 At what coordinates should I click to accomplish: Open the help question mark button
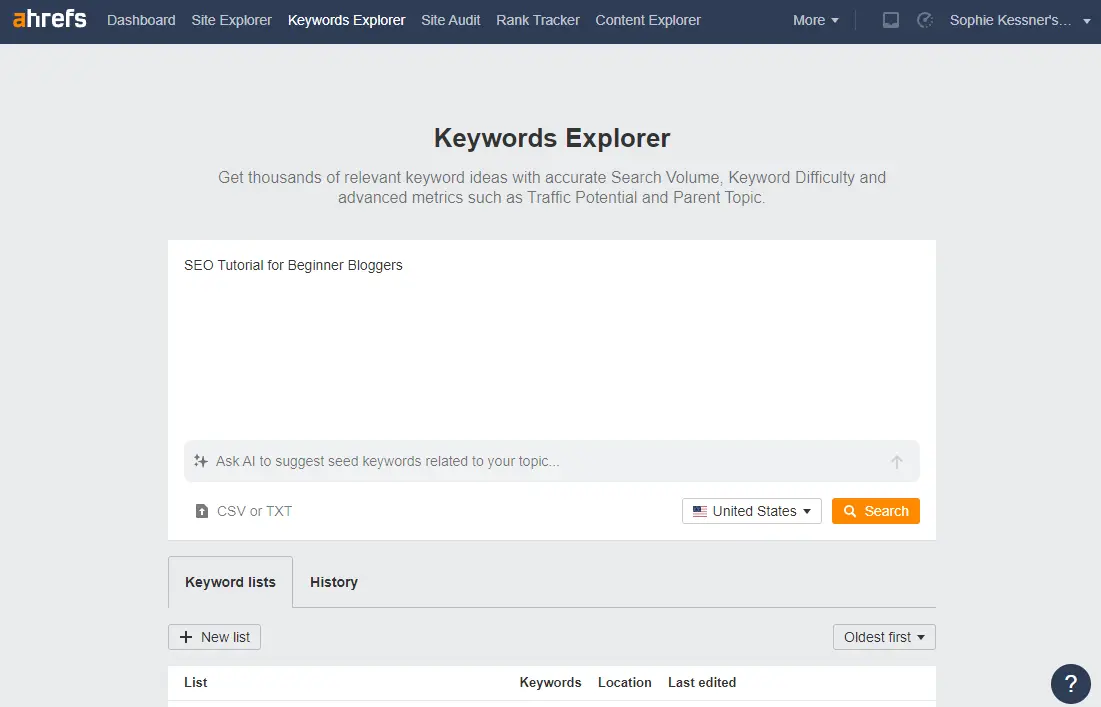1070,684
